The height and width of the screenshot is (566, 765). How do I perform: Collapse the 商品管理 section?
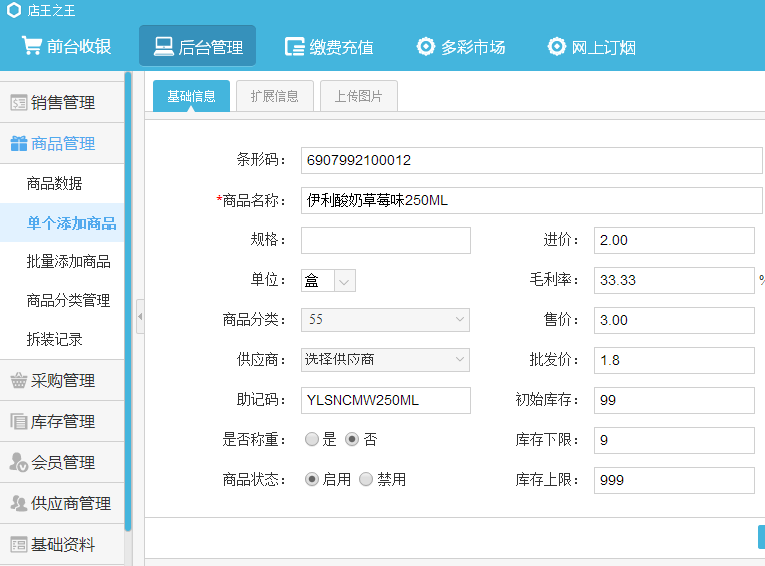[62, 143]
